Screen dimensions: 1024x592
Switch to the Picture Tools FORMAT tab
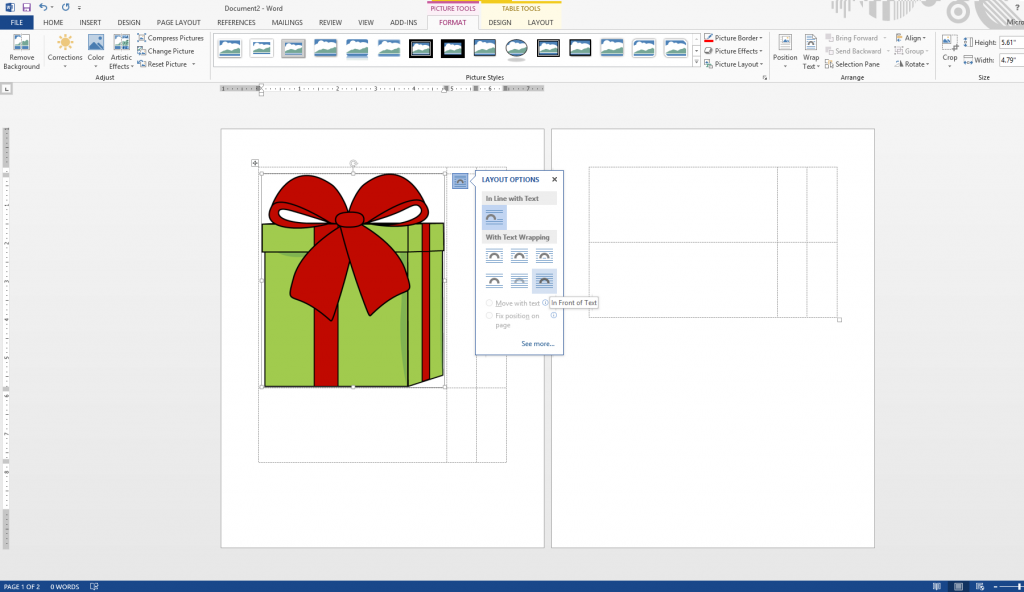tap(453, 22)
